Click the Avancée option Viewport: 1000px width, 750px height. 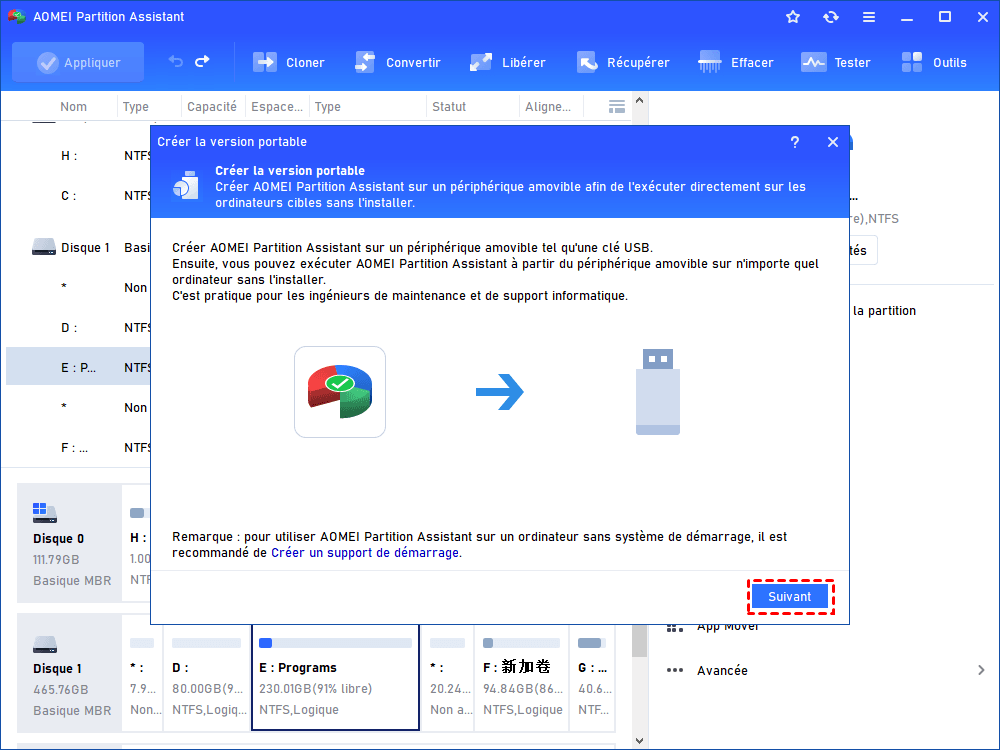pyautogui.click(x=722, y=670)
